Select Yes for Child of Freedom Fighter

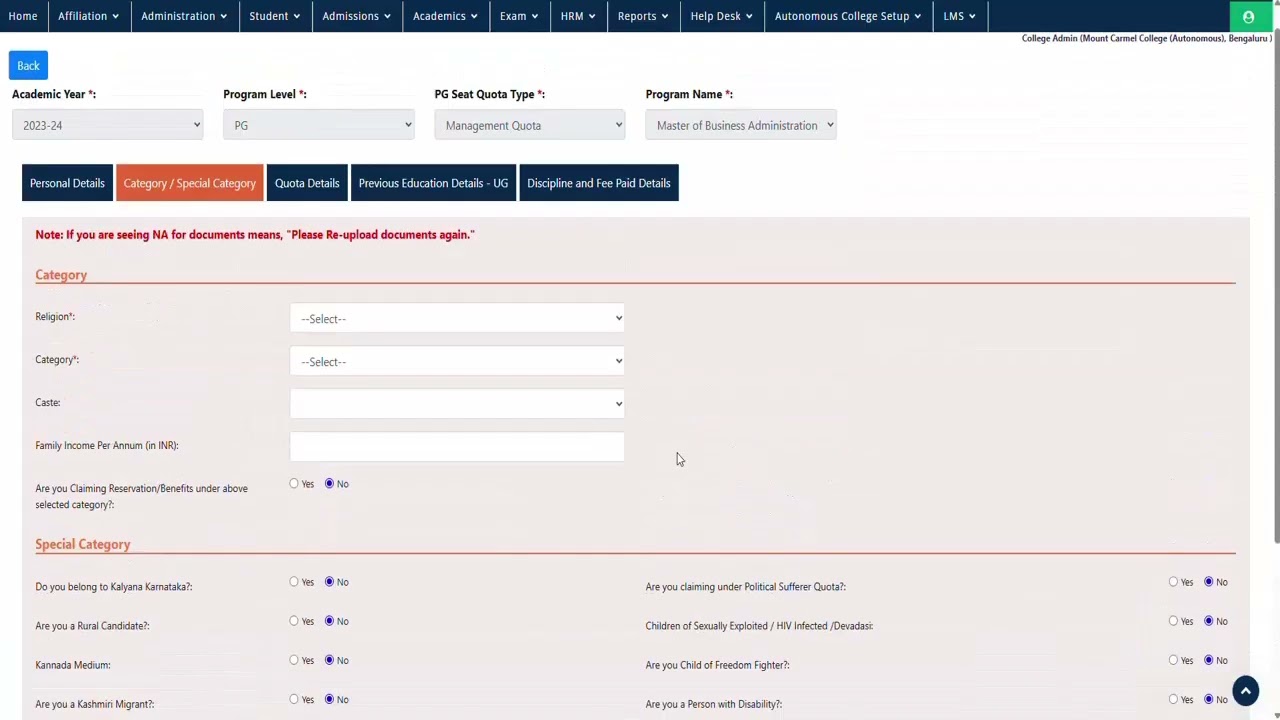click(1173, 660)
